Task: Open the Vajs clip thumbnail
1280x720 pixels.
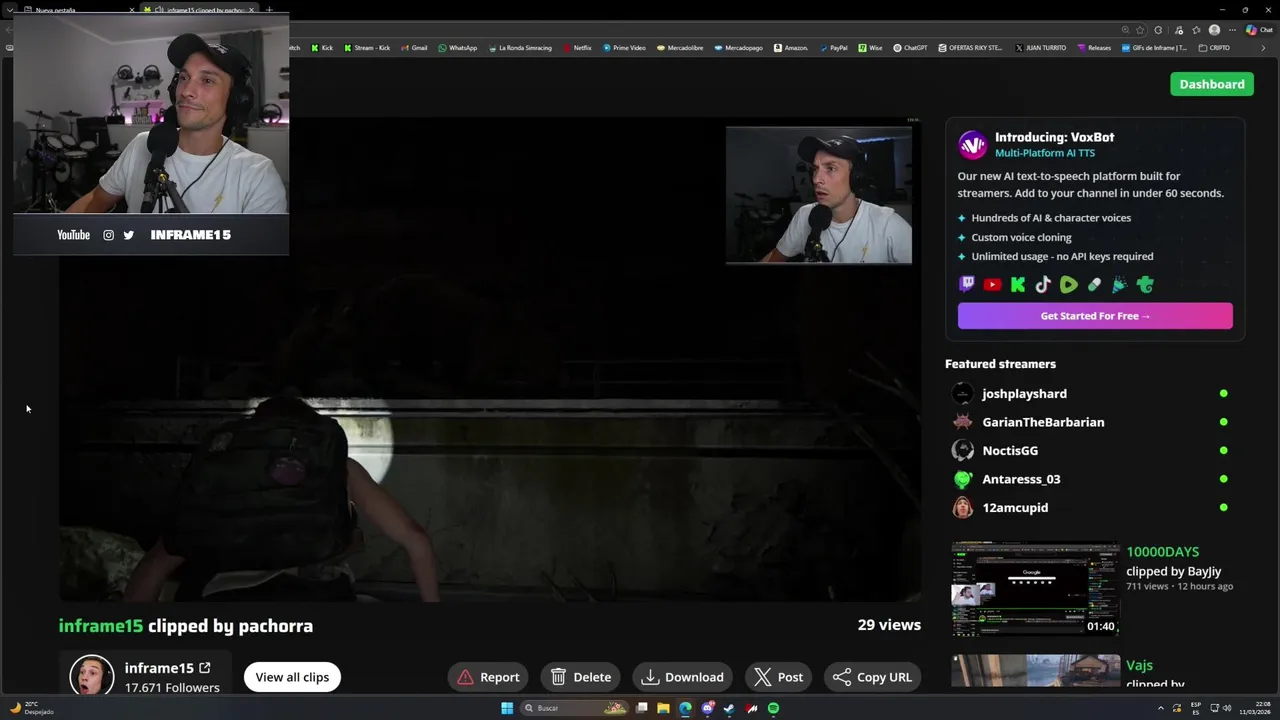Action: (1035, 671)
